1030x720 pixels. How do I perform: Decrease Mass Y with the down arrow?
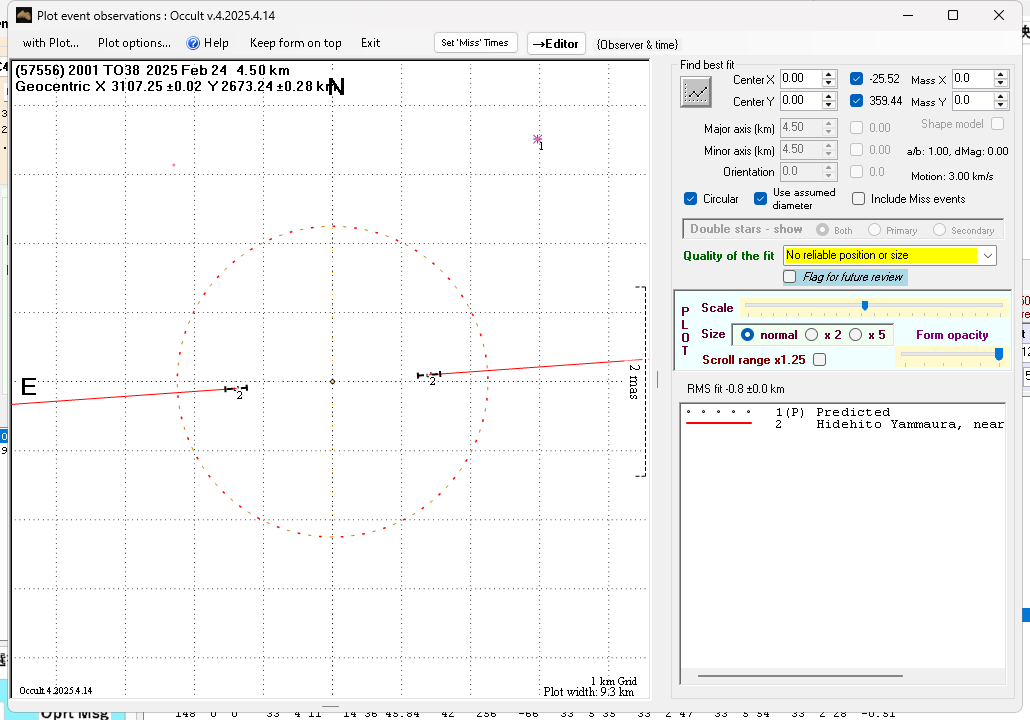pos(1001,105)
